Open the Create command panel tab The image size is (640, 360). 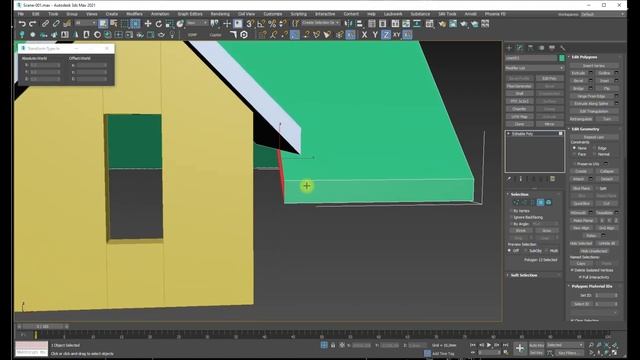coord(509,48)
